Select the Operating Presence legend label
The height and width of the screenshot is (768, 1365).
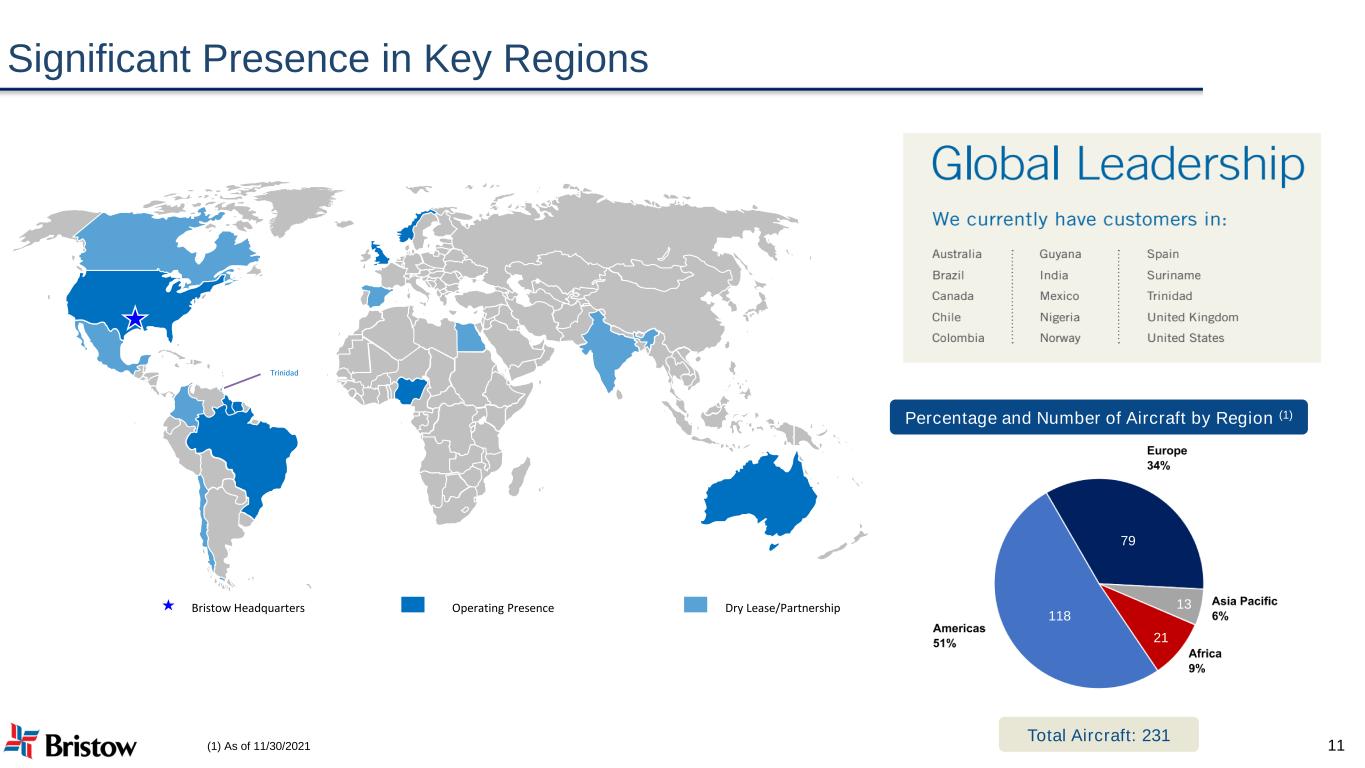click(503, 608)
